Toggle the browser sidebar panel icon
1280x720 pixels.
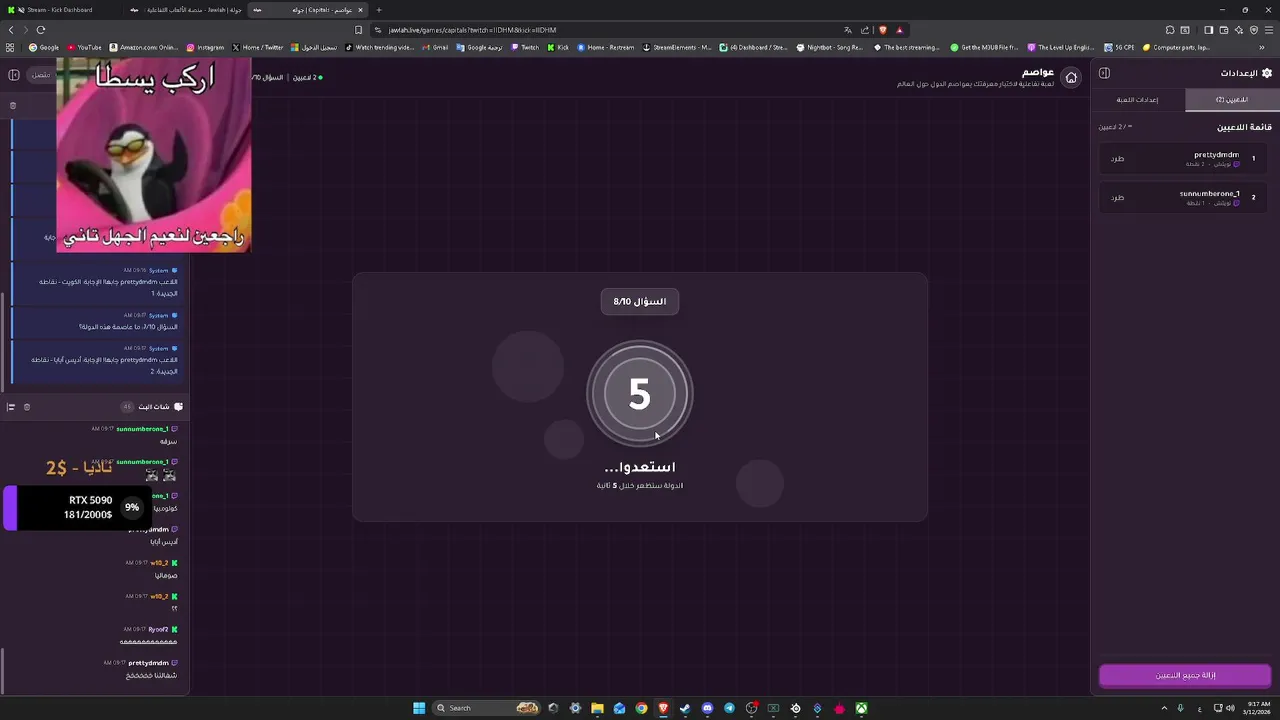pyautogui.click(x=1208, y=30)
